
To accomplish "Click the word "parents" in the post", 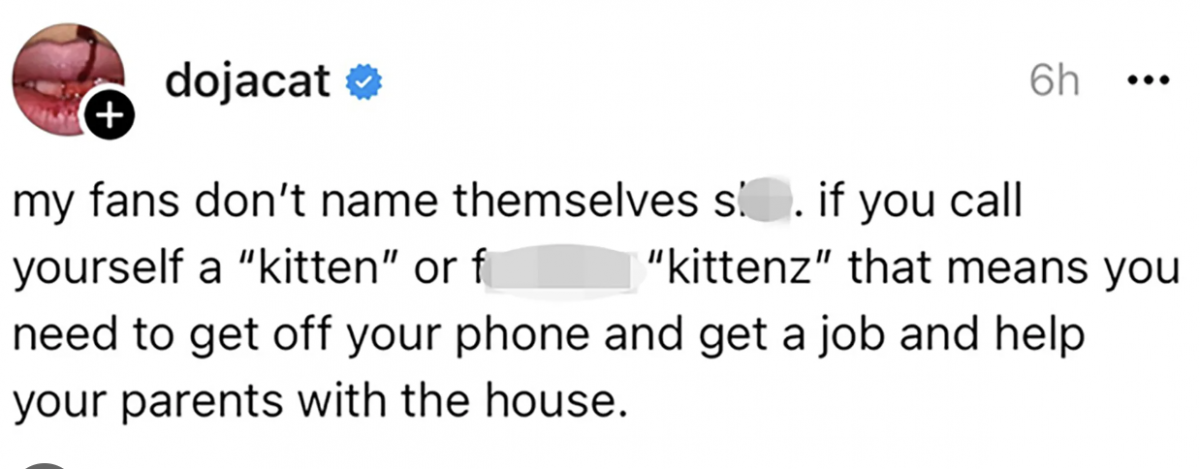I will click(202, 401).
